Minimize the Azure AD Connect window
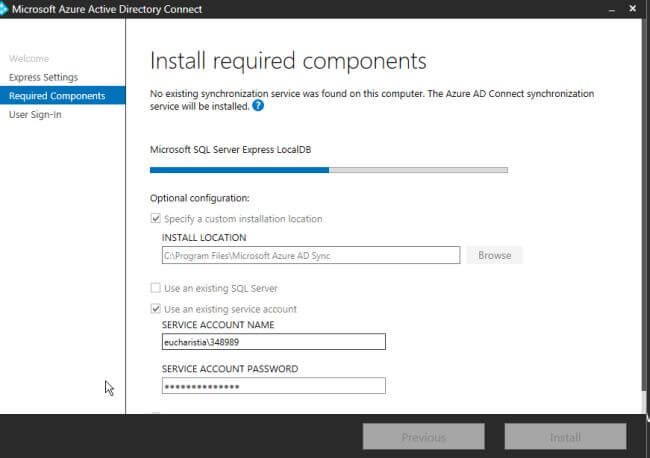 612,10
